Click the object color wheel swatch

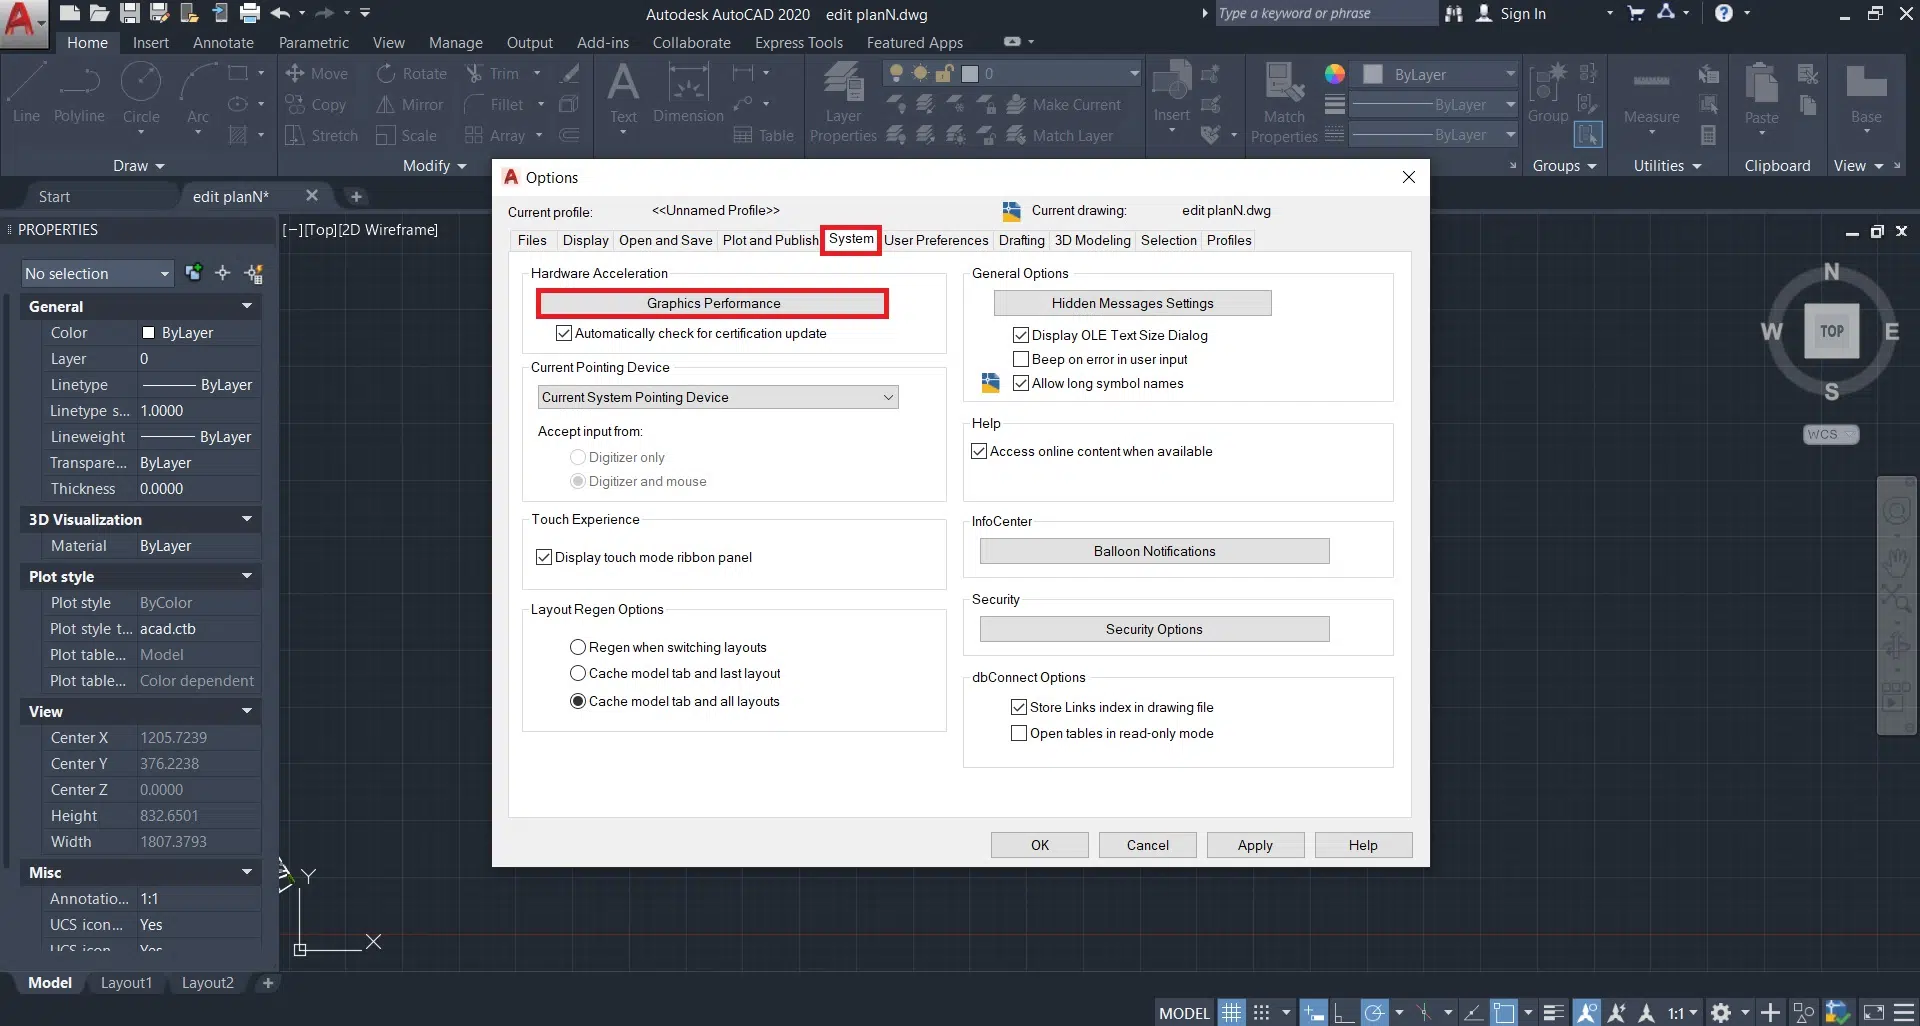pyautogui.click(x=1334, y=74)
